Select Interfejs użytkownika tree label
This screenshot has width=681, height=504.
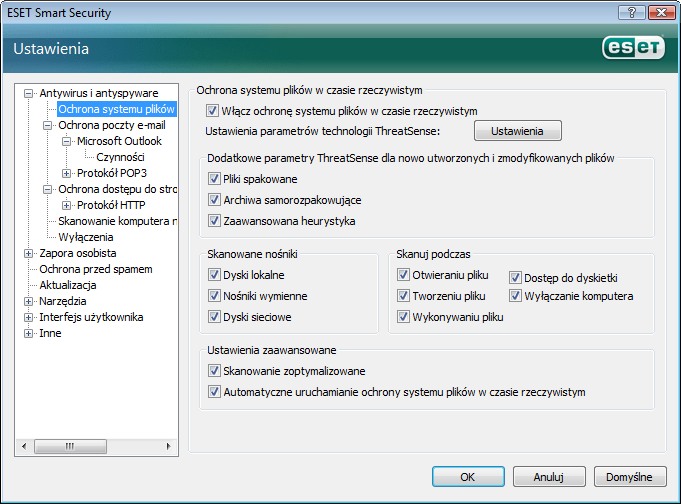(x=91, y=317)
